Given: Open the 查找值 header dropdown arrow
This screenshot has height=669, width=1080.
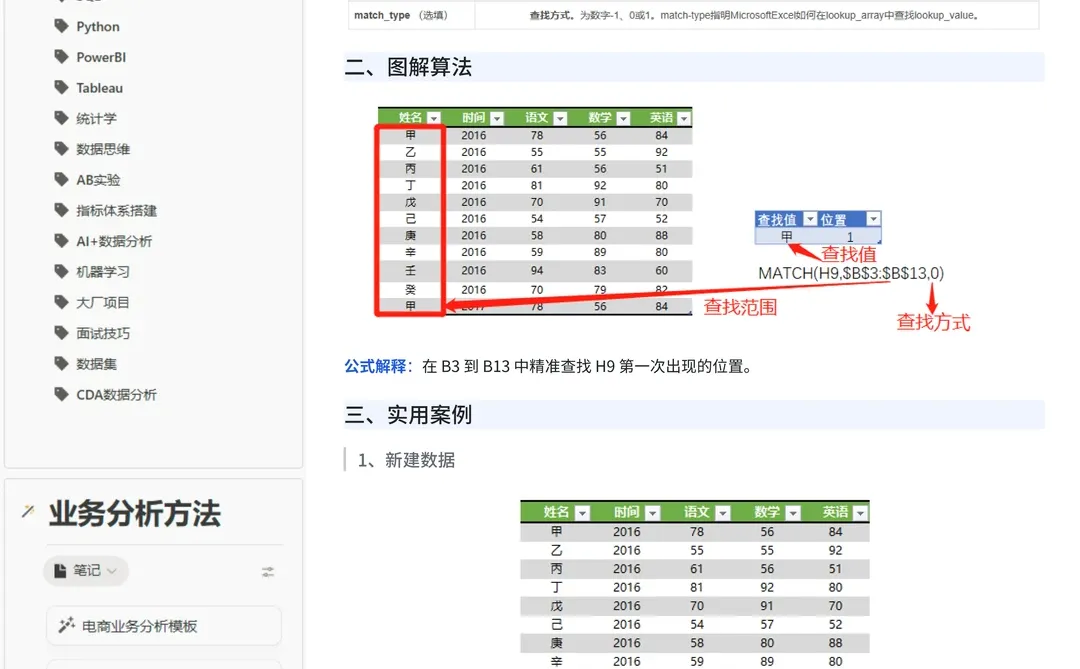Looking at the screenshot, I should 808,218.
